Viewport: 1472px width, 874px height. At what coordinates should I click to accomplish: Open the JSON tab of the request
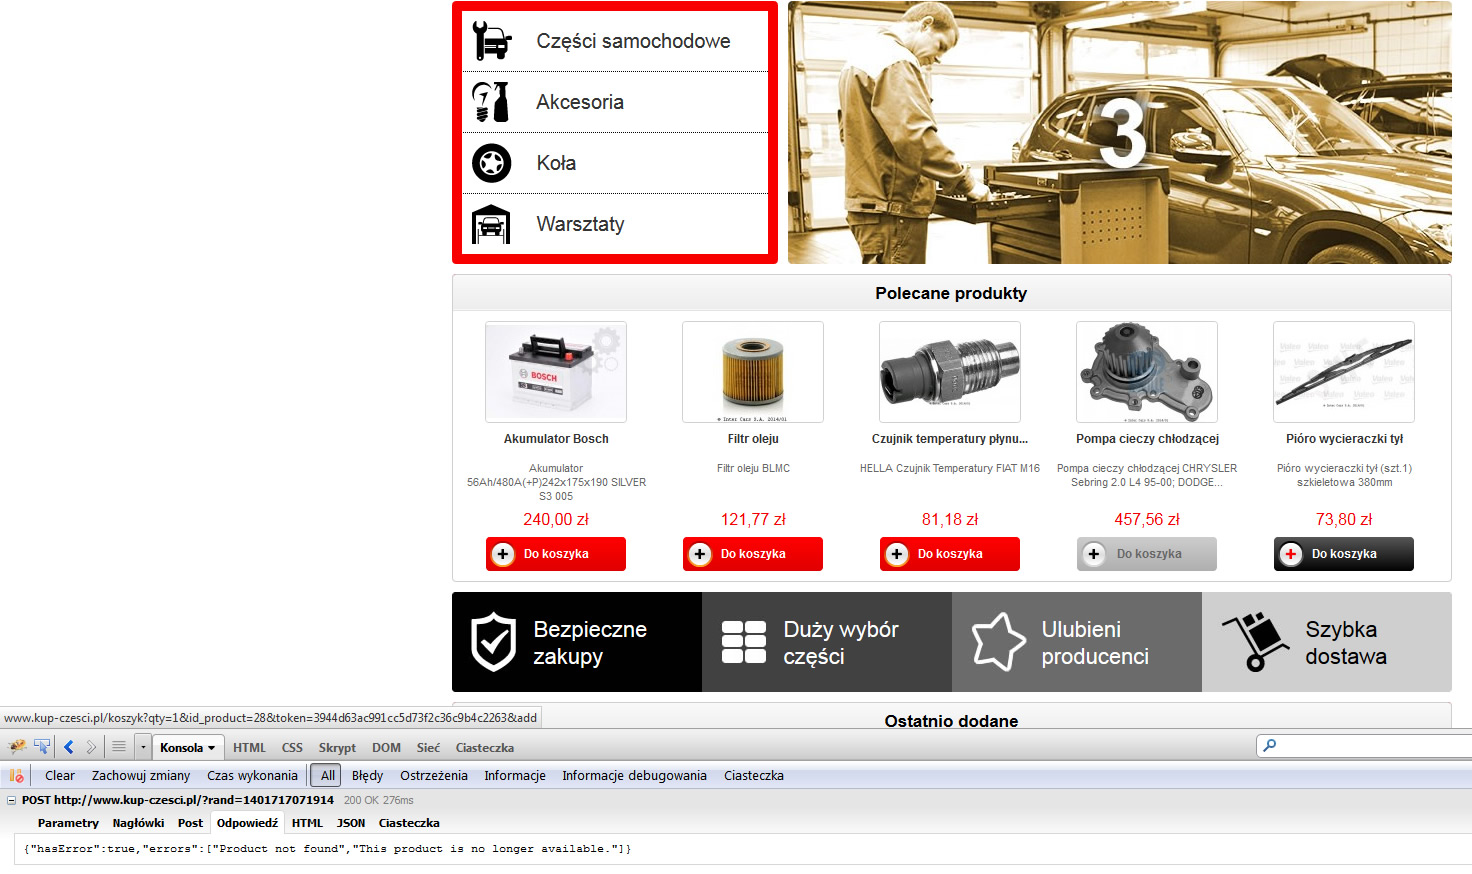(x=351, y=823)
